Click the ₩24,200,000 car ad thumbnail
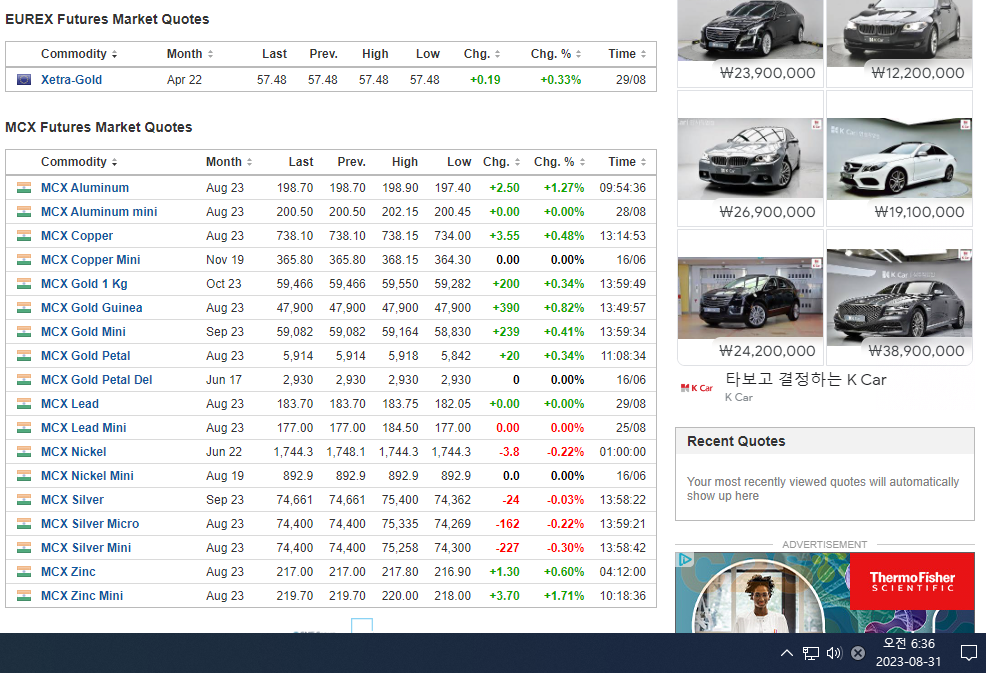 tap(750, 298)
